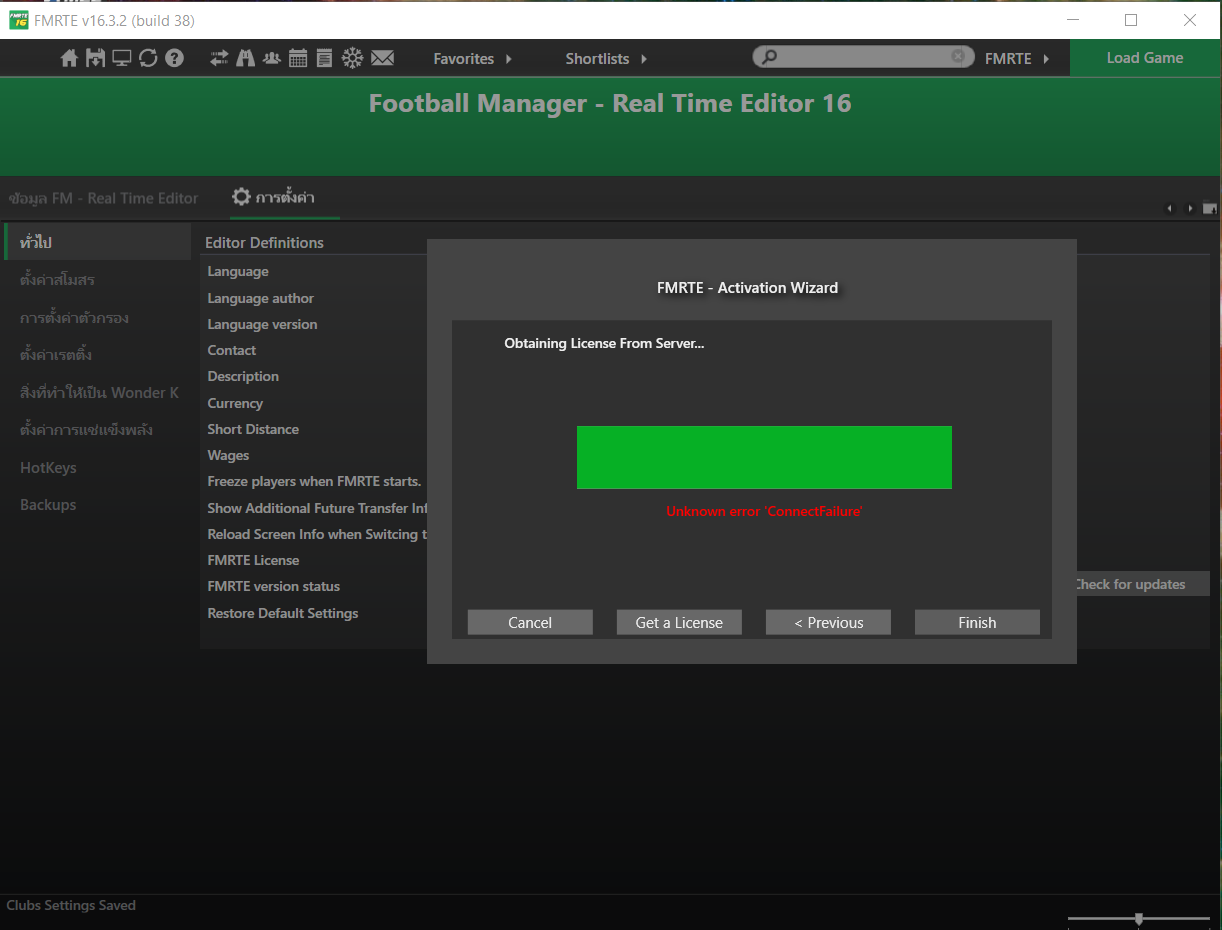This screenshot has width=1222, height=930.
Task: Click the Language setting label
Action: [238, 271]
